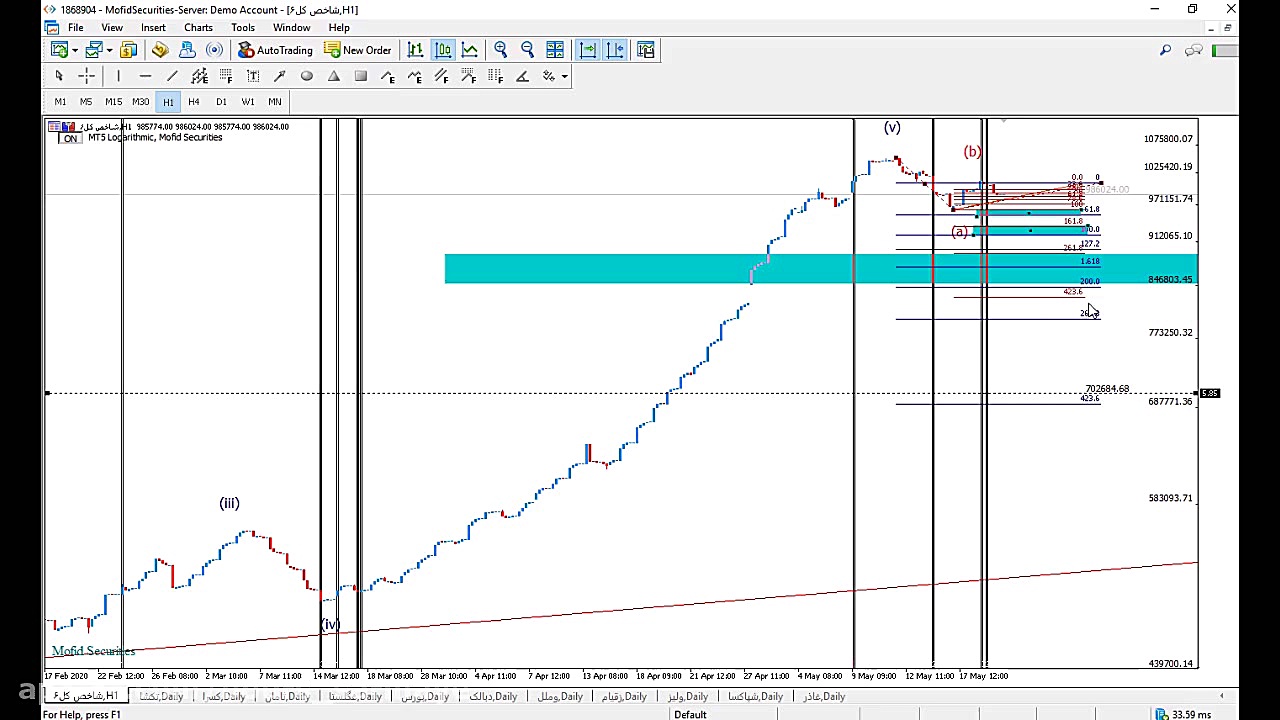Click the New Order button
The height and width of the screenshot is (720, 1280).
point(358,50)
